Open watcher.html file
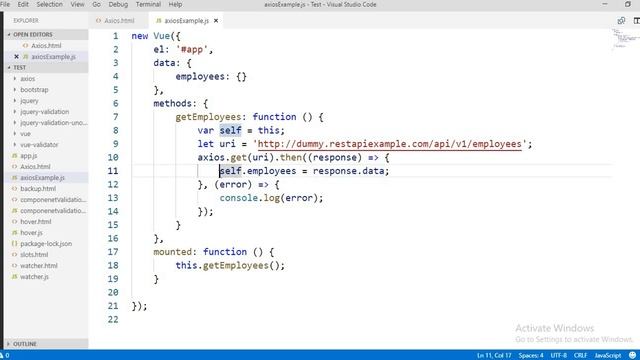 (x=39, y=266)
